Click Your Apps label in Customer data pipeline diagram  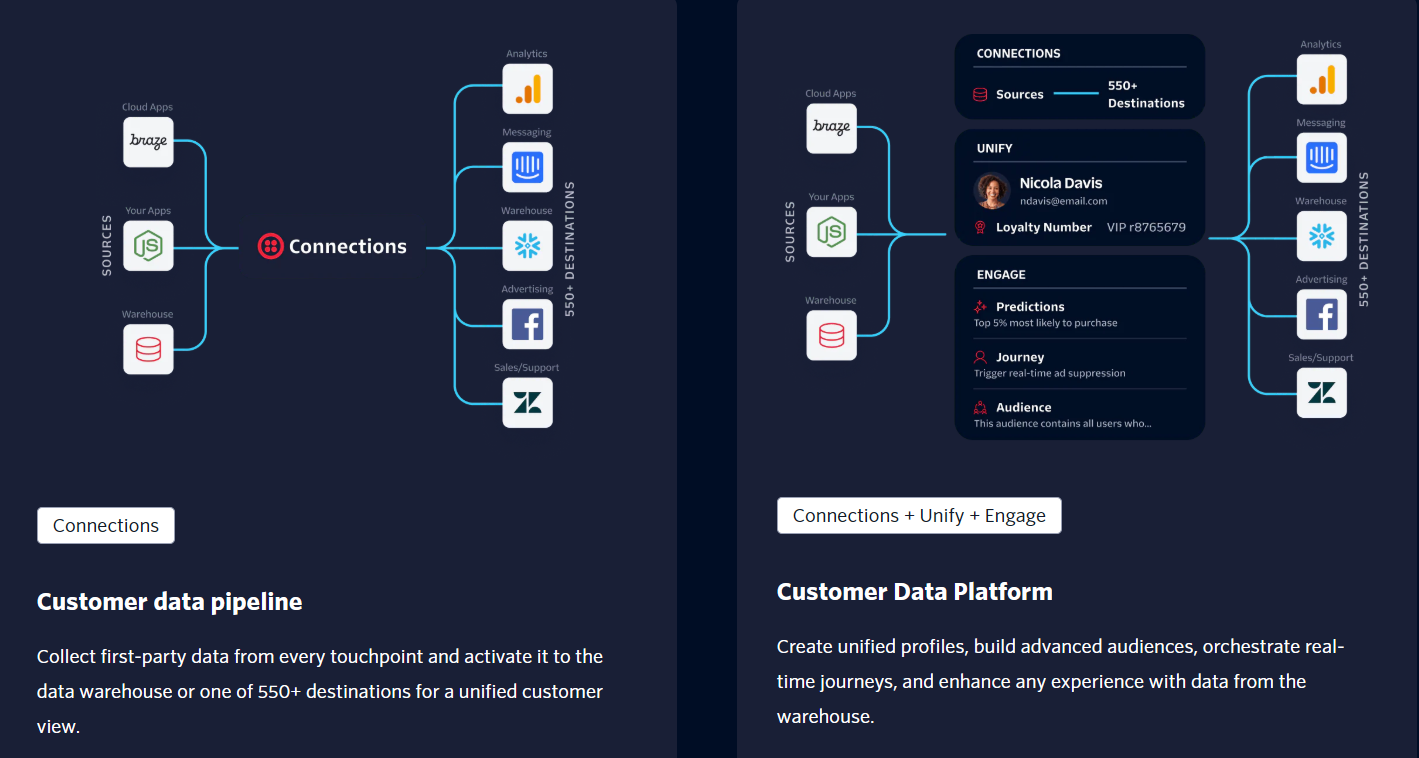pyautogui.click(x=148, y=211)
